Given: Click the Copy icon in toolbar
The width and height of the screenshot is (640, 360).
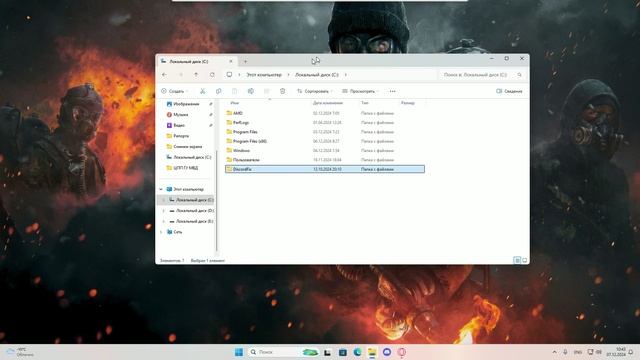Looking at the screenshot, I should click(x=218, y=91).
